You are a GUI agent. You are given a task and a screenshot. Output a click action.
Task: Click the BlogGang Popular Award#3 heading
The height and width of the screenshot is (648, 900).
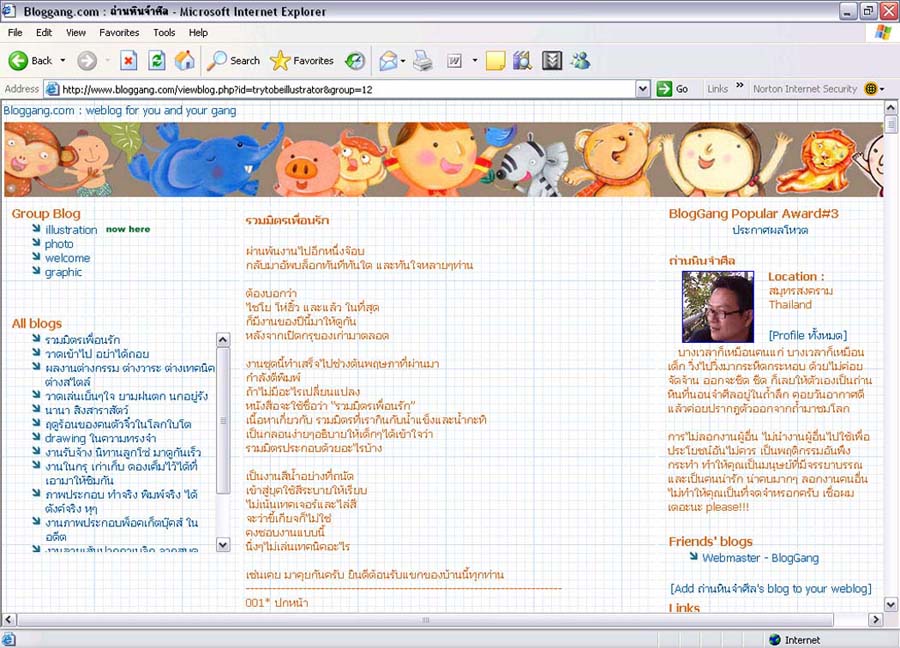click(x=754, y=214)
